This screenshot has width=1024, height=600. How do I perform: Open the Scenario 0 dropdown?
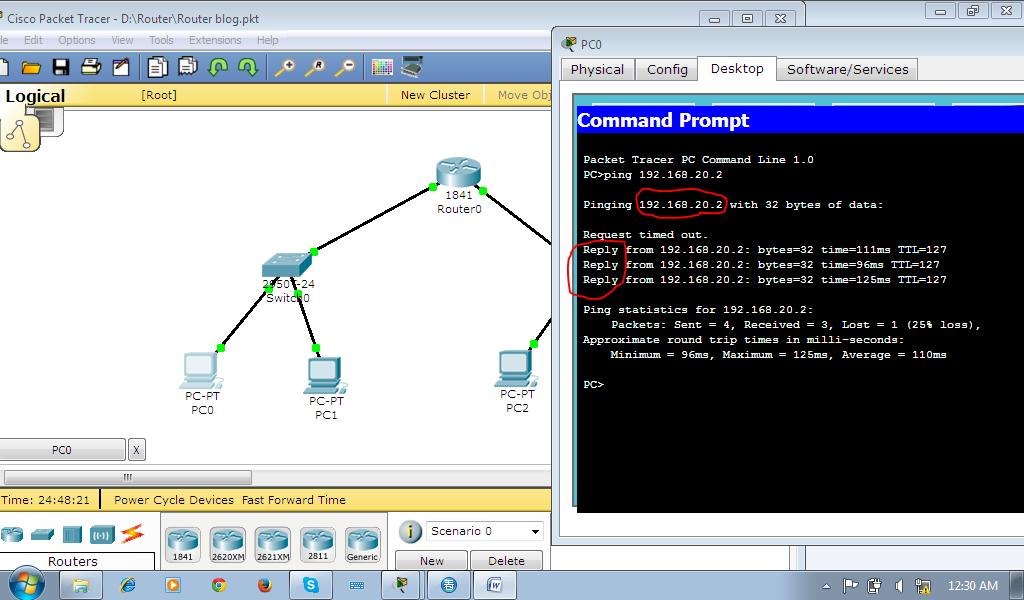click(485, 531)
